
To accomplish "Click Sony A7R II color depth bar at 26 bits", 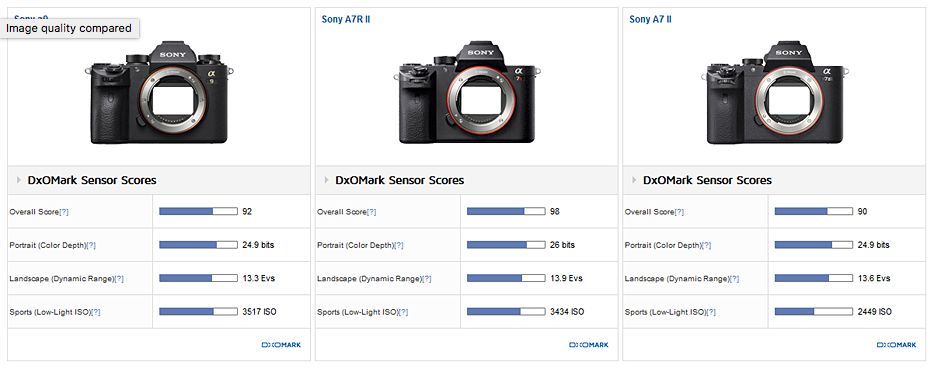I will click(506, 245).
